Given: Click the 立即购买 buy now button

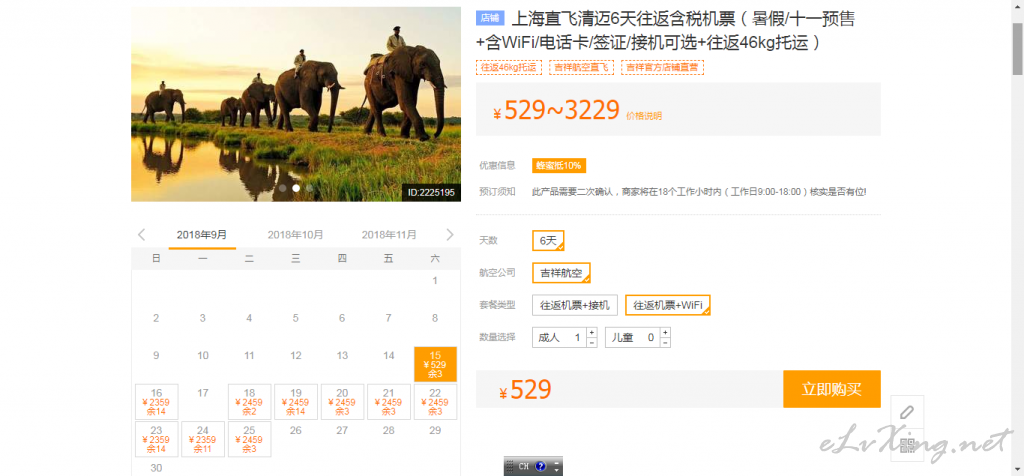Looking at the screenshot, I should 831,389.
